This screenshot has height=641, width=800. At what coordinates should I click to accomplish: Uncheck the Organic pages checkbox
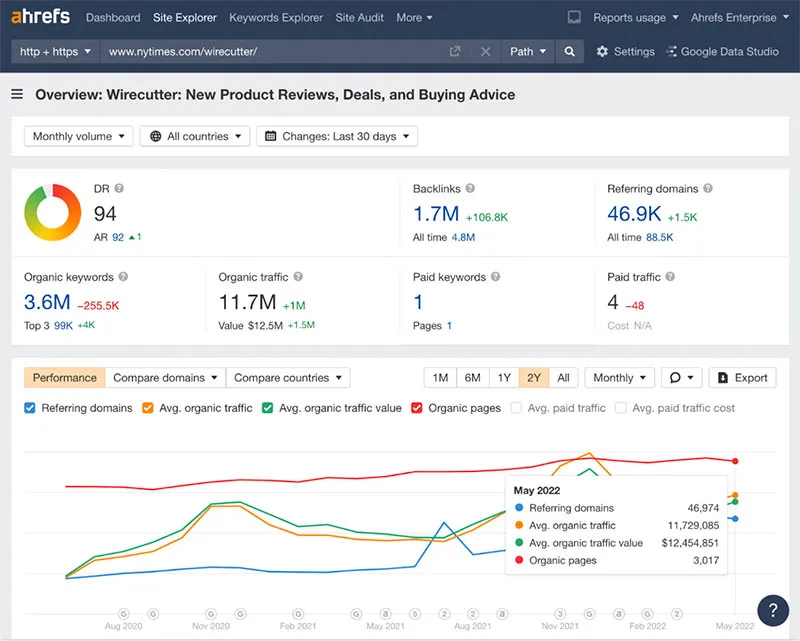[x=418, y=408]
